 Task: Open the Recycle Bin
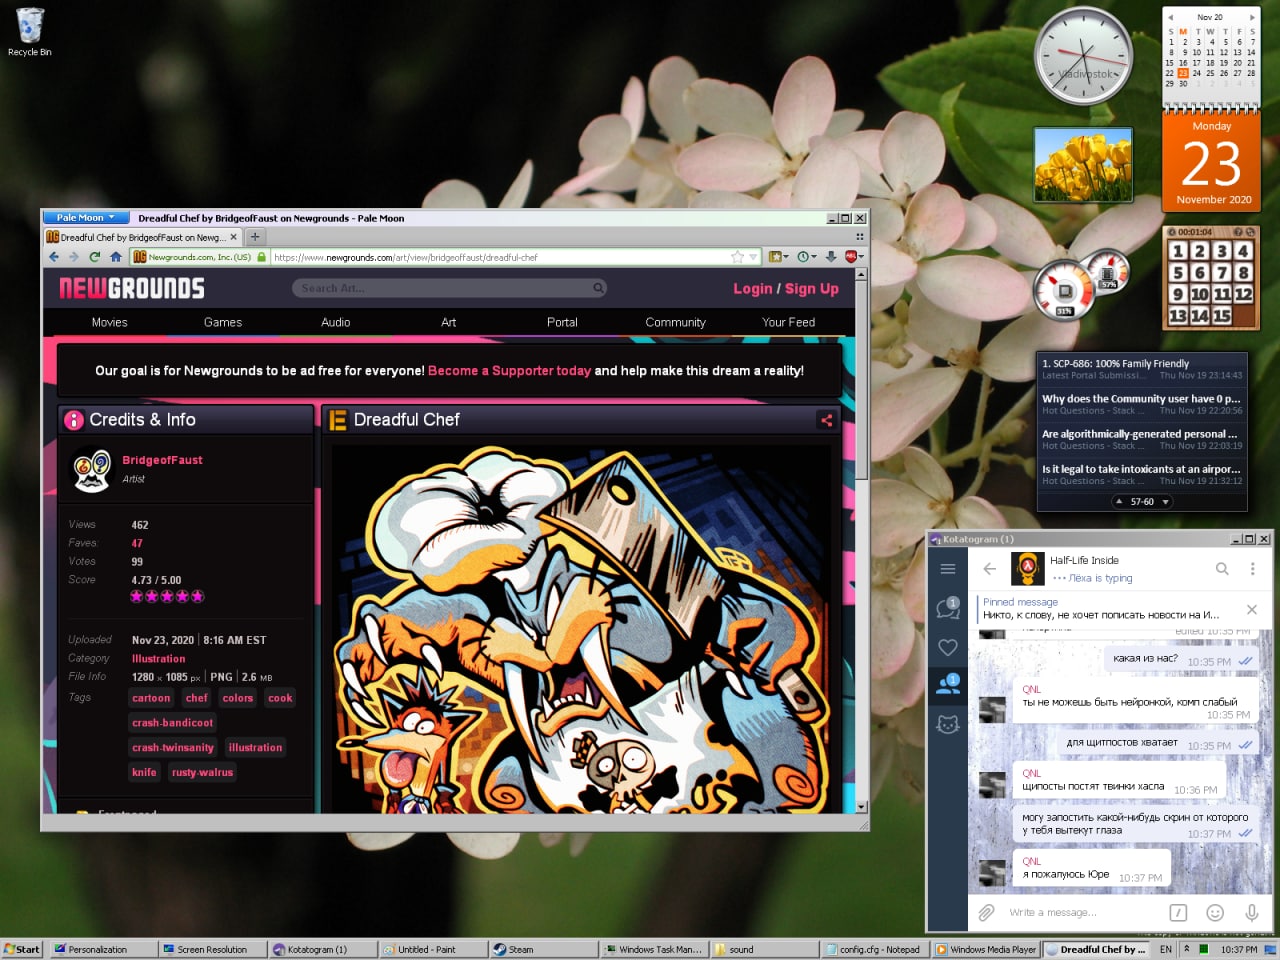coord(30,31)
